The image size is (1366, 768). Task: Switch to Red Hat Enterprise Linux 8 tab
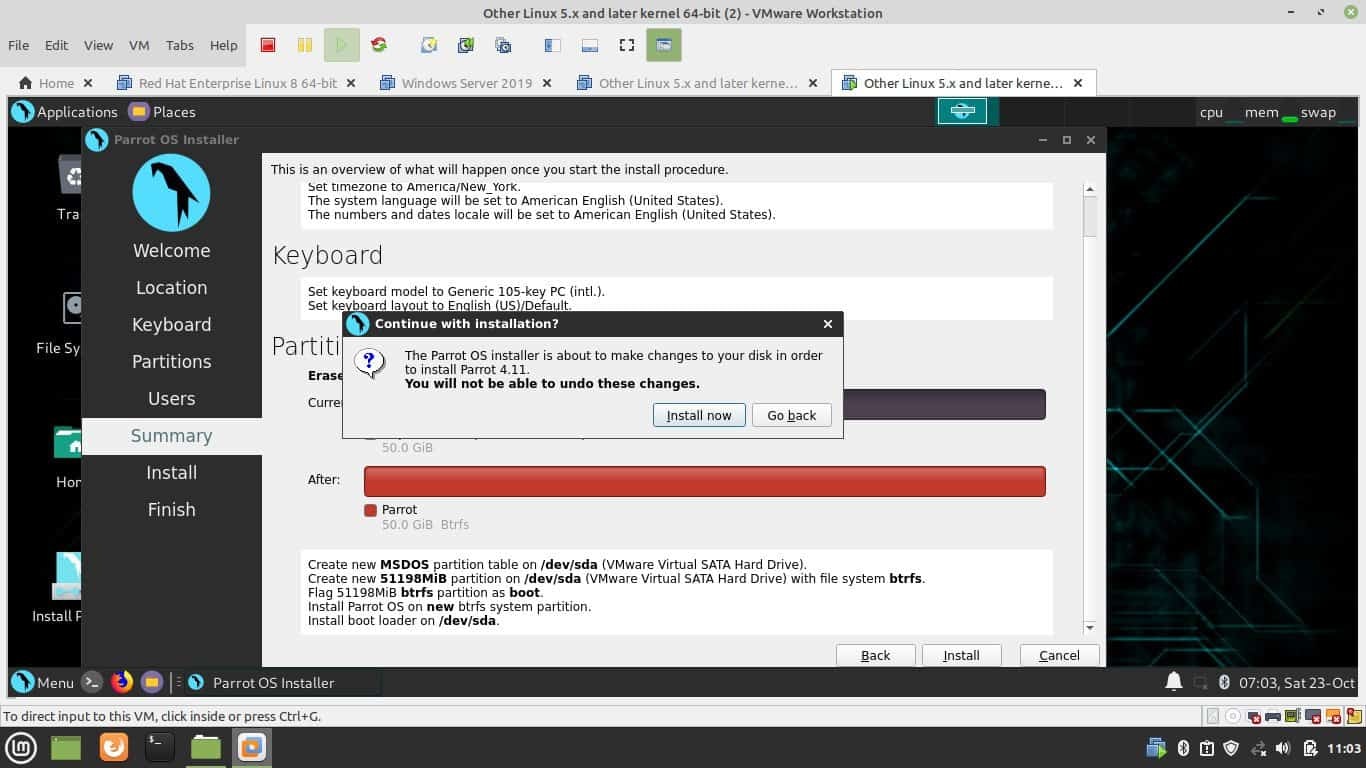click(x=228, y=83)
